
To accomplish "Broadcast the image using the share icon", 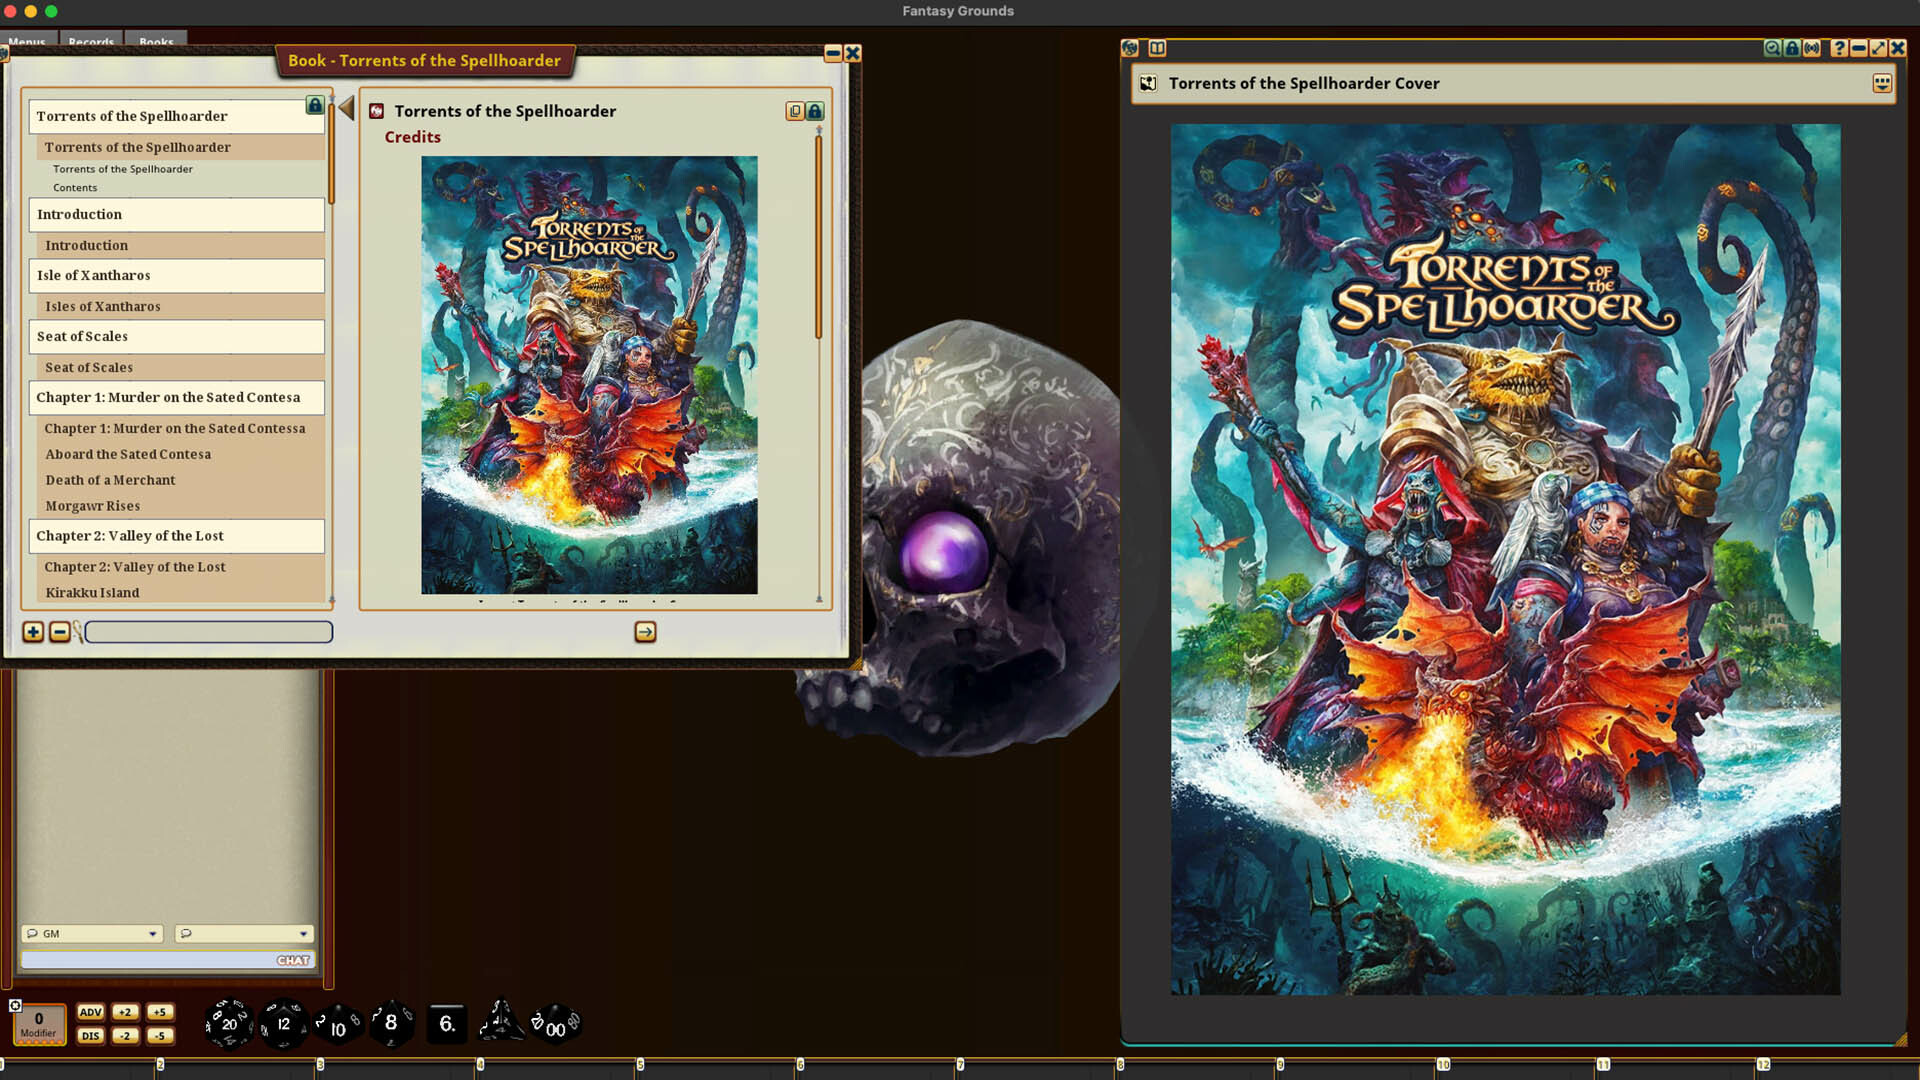I will (1812, 48).
